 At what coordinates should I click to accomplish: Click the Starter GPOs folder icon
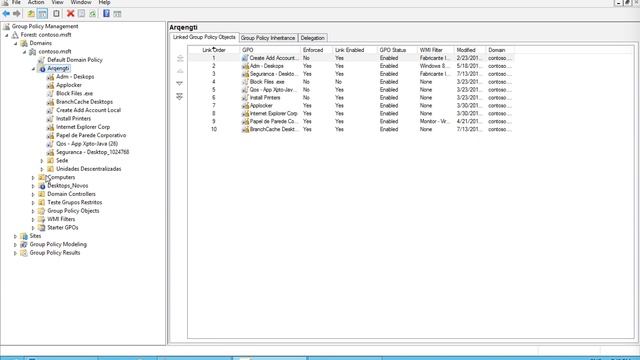(x=42, y=228)
